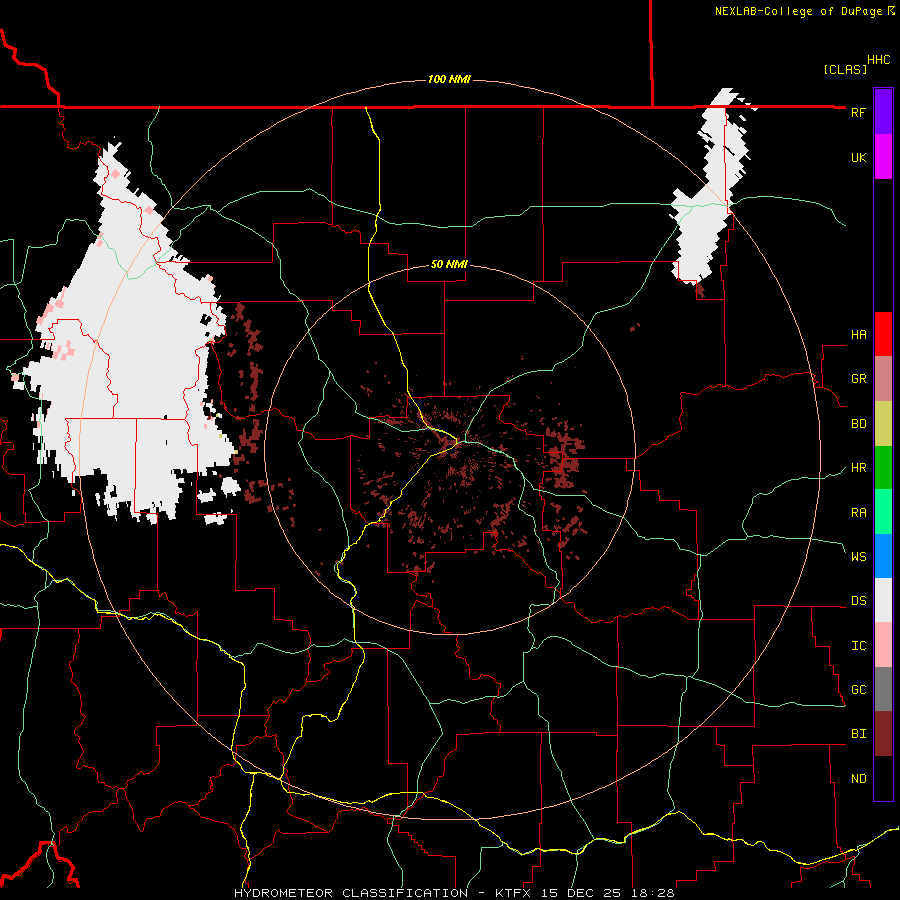Click the blue WS legend swatch

click(883, 556)
